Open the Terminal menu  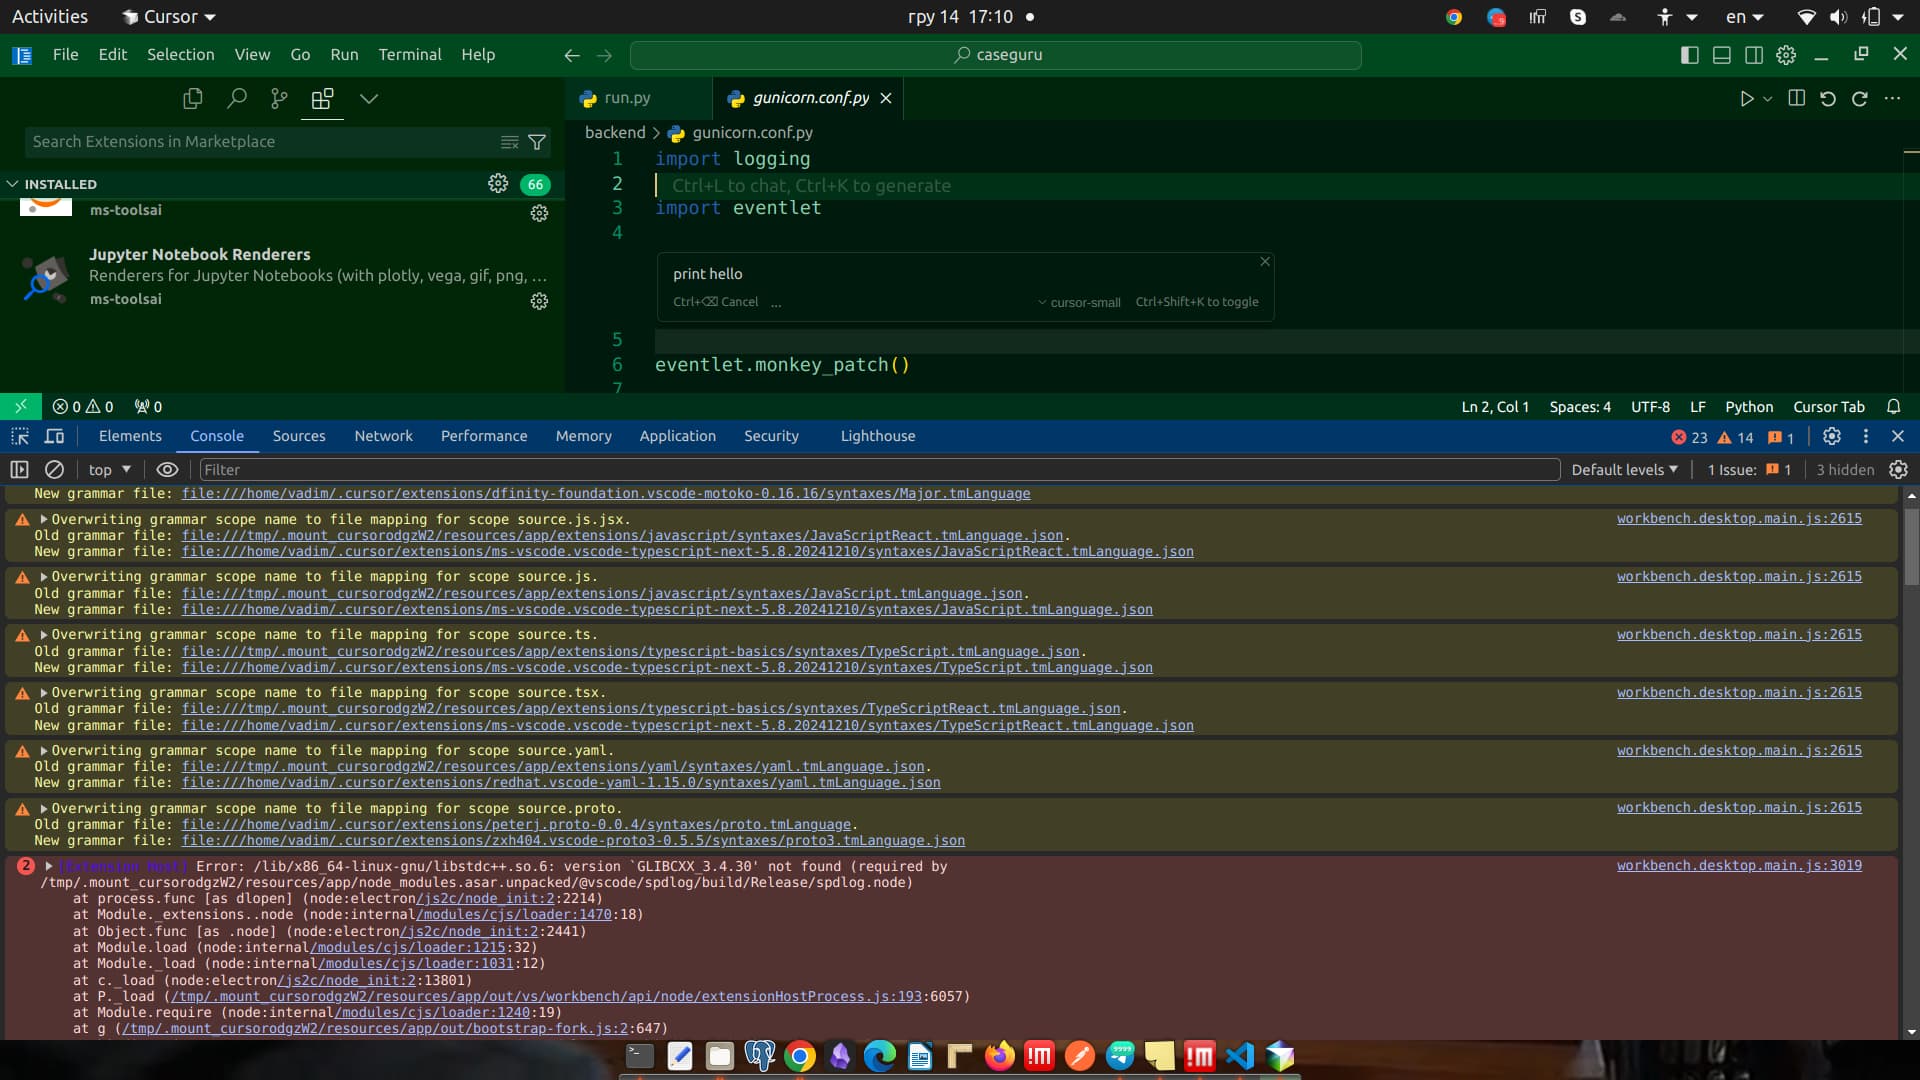tap(409, 54)
